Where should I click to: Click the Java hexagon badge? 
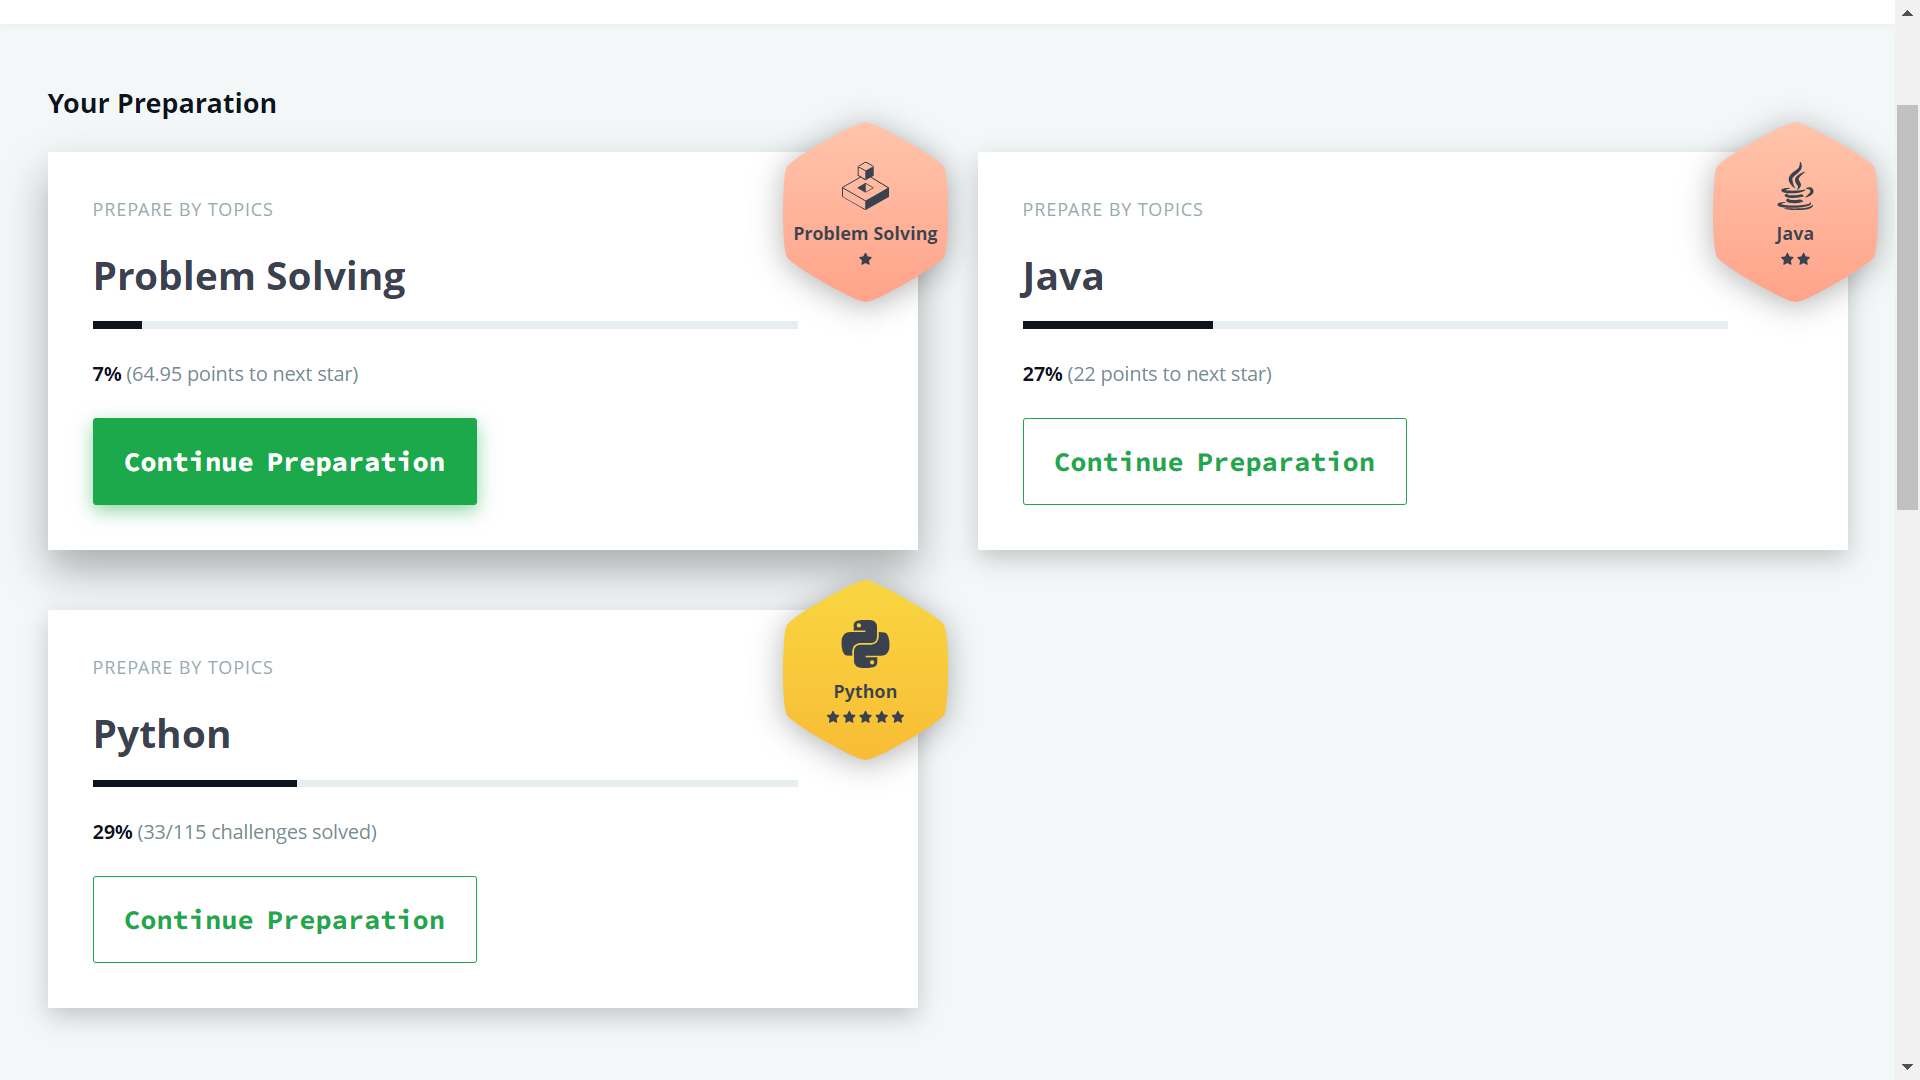(x=1795, y=212)
